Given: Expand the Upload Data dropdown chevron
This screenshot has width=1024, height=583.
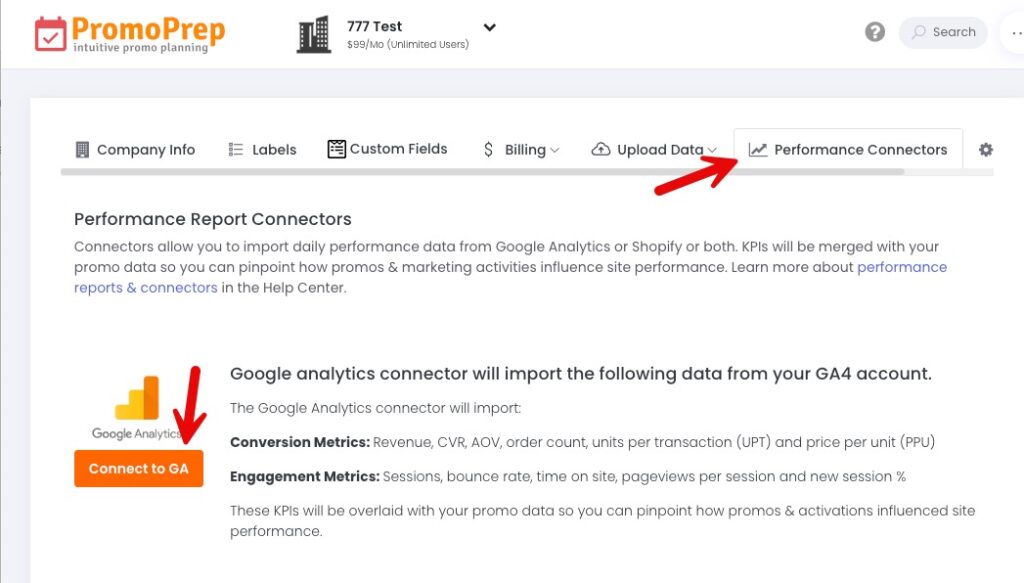Looking at the screenshot, I should [x=712, y=150].
